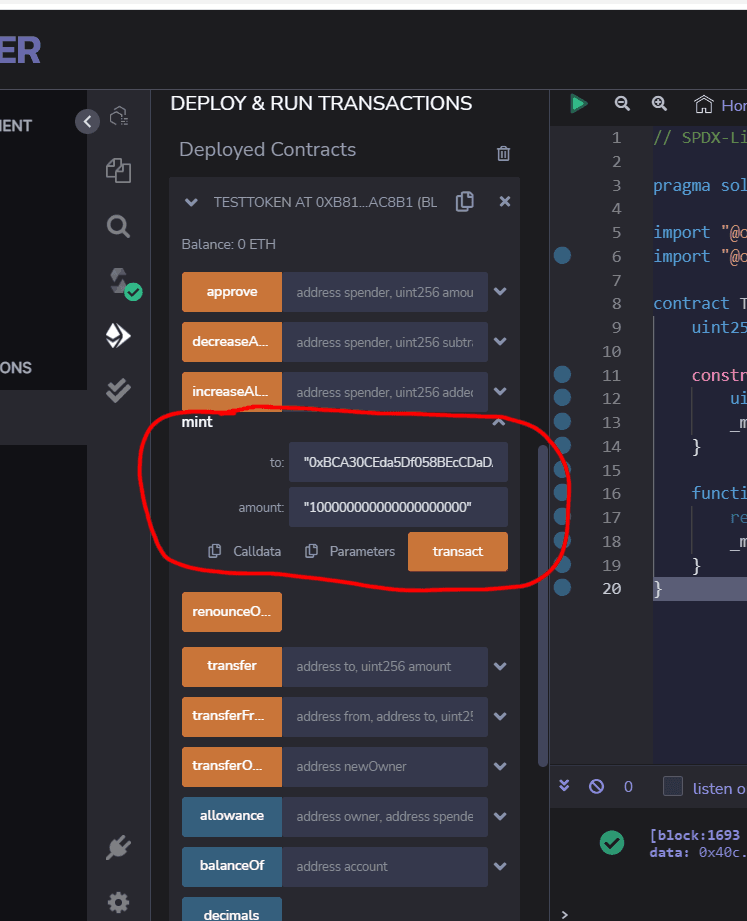Click the 'Balance: 0 ETH' text
Viewport: 747px width, 921px height.
(x=228, y=244)
